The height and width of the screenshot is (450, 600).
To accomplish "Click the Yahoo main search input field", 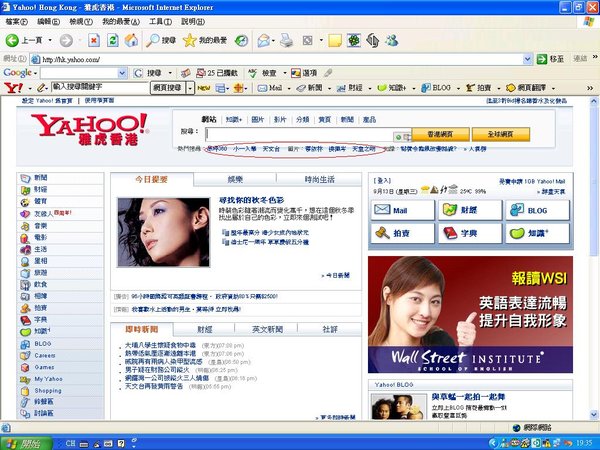I will (308, 134).
